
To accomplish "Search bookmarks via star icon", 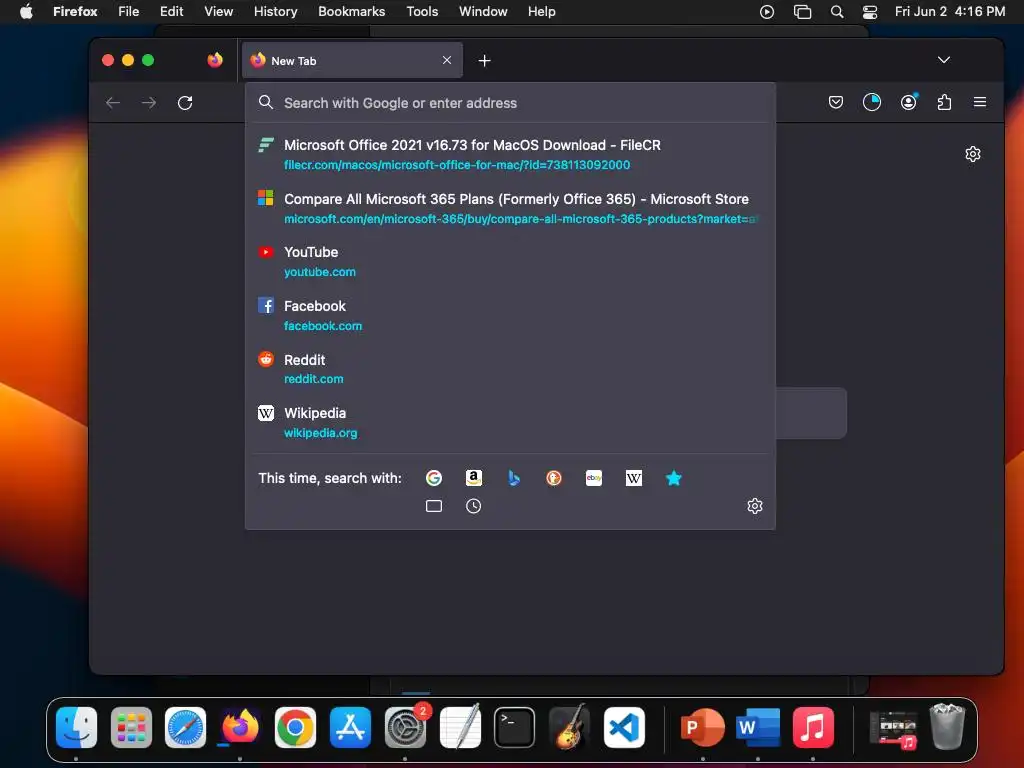I will pos(673,478).
